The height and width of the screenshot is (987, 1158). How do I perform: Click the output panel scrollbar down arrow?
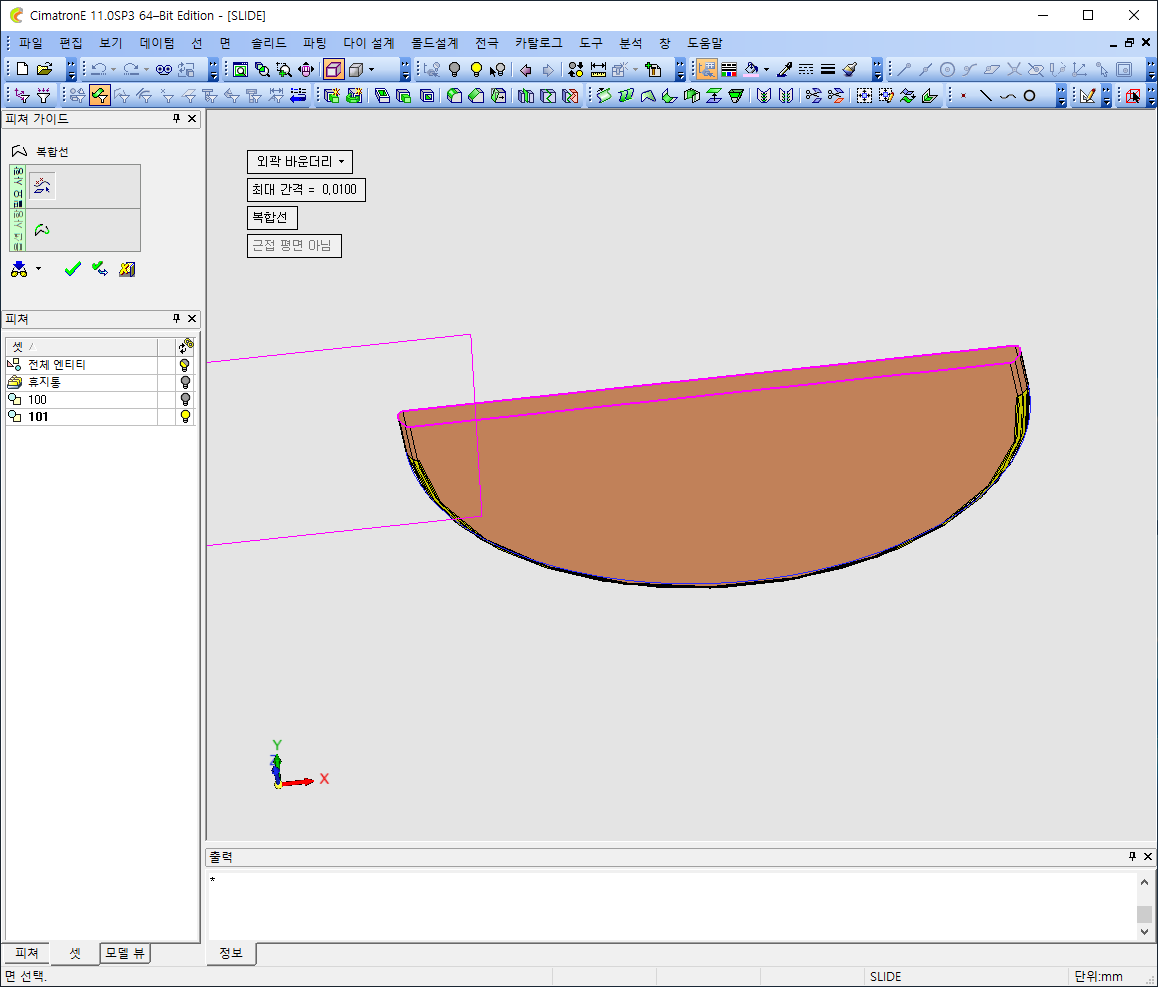pyautogui.click(x=1144, y=932)
